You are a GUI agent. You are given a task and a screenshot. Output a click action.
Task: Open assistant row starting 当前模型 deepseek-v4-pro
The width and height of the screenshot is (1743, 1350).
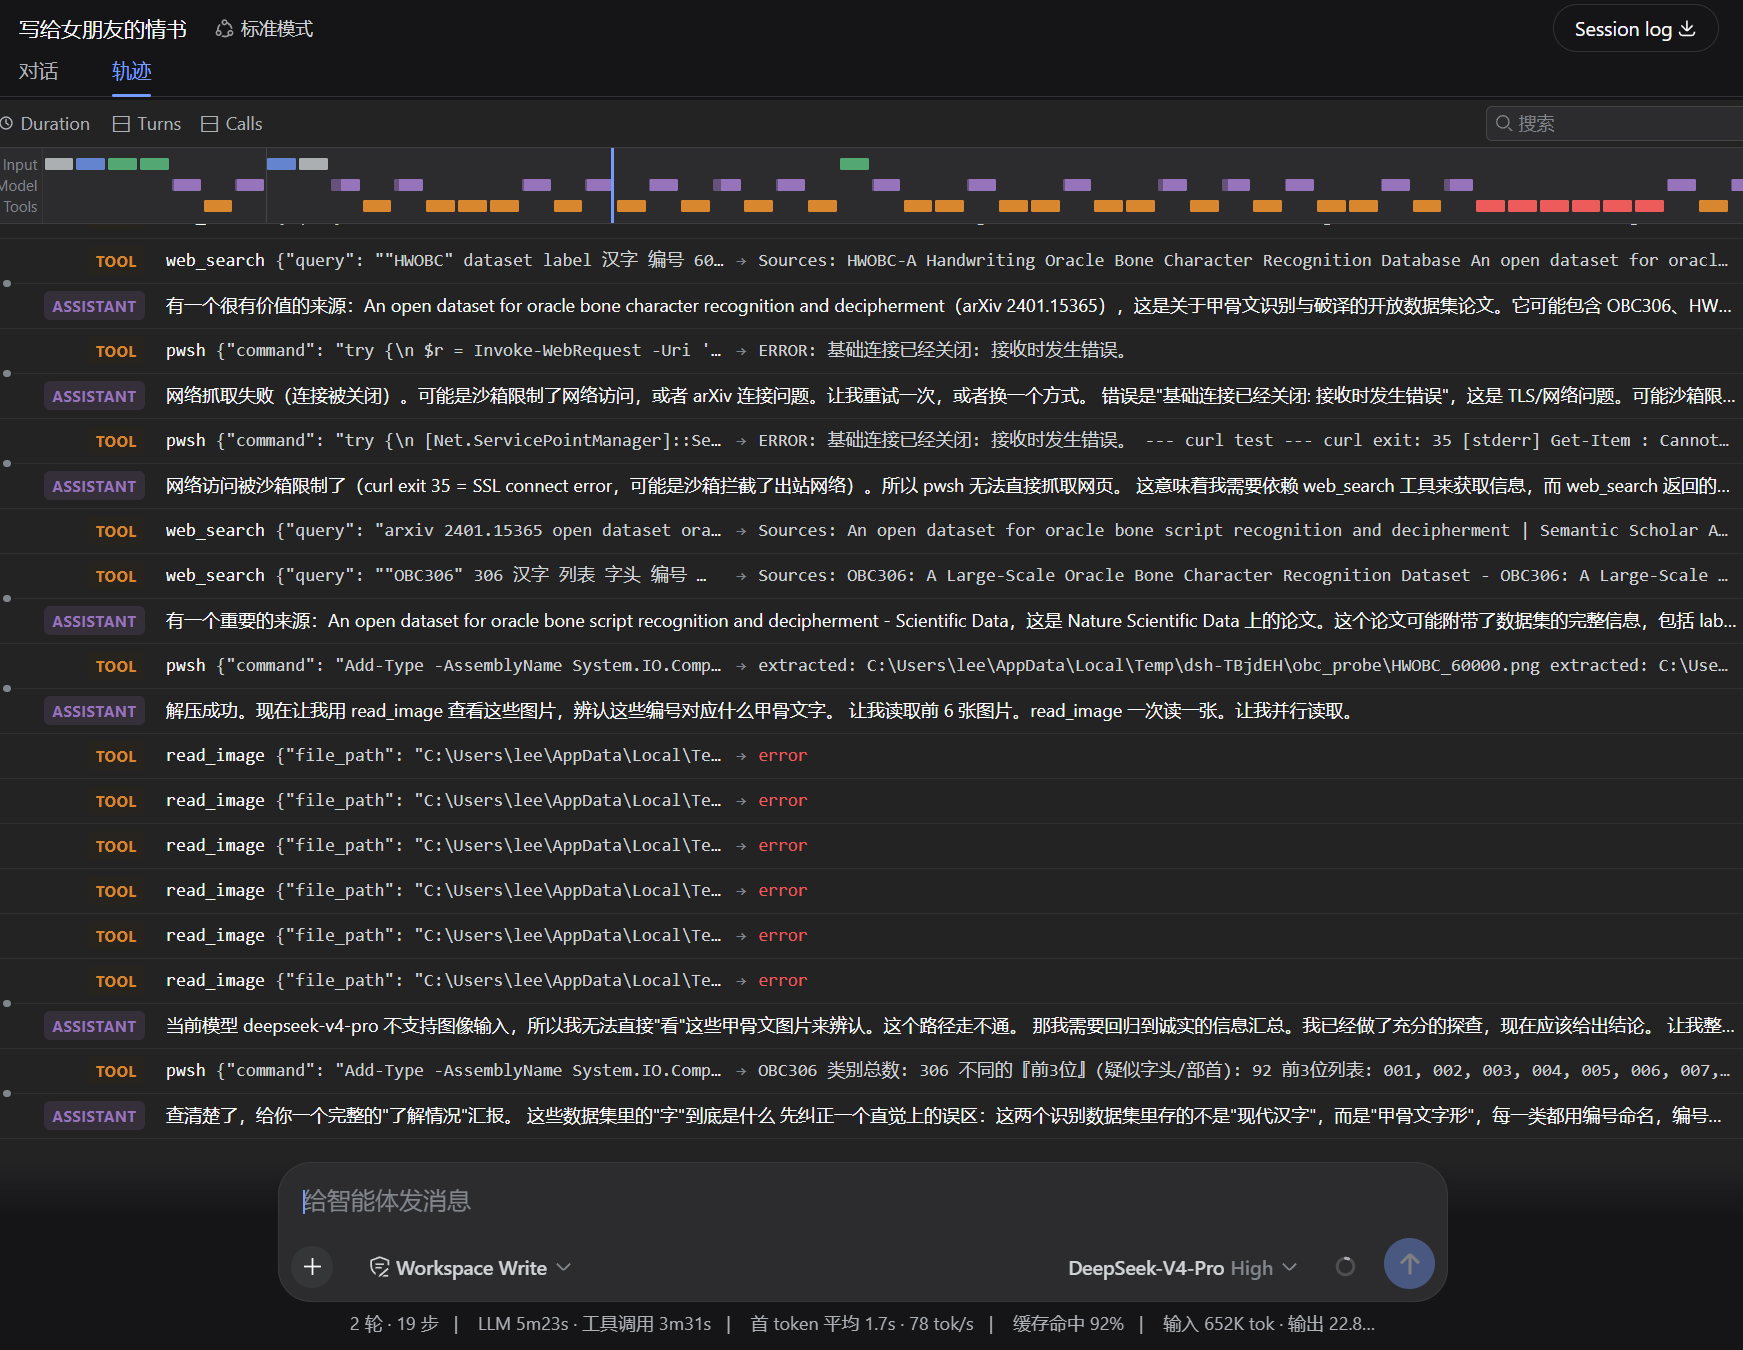click(871, 1026)
